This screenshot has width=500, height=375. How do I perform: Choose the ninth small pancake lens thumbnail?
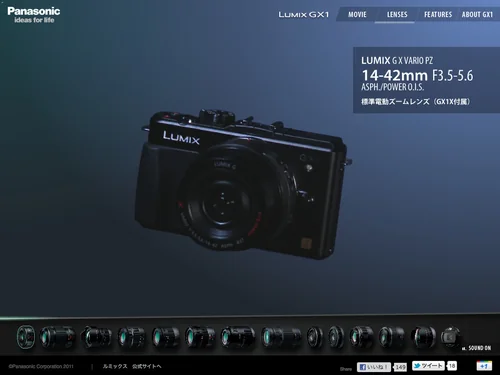pos(315,337)
